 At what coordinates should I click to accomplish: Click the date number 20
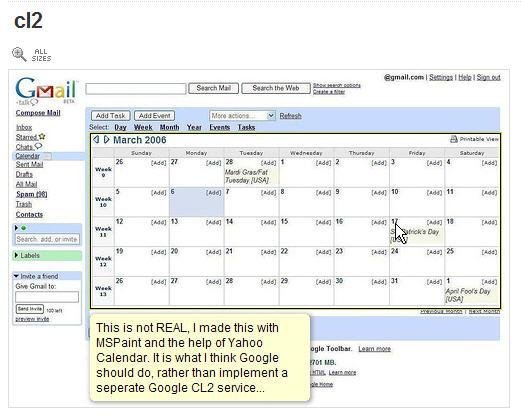(x=174, y=251)
